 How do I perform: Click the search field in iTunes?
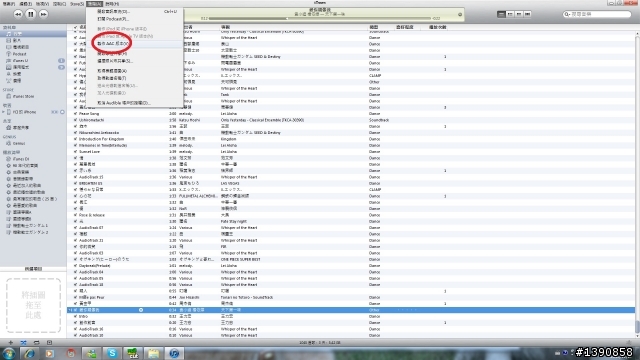pos(598,14)
